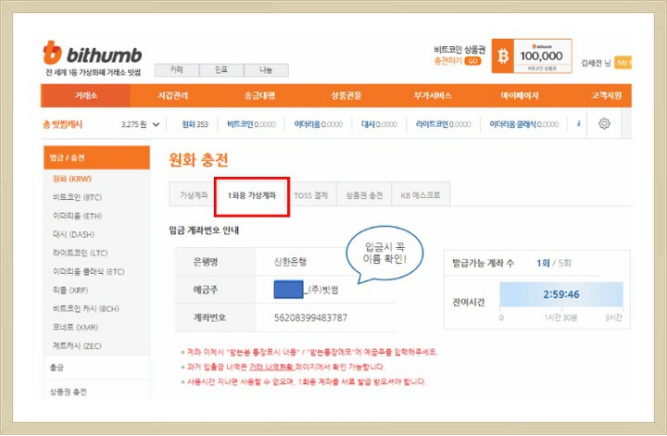Viewport: 667px width, 436px height.
Task: Select 라이트코인 (LTC) in sidebar
Action: [80, 253]
